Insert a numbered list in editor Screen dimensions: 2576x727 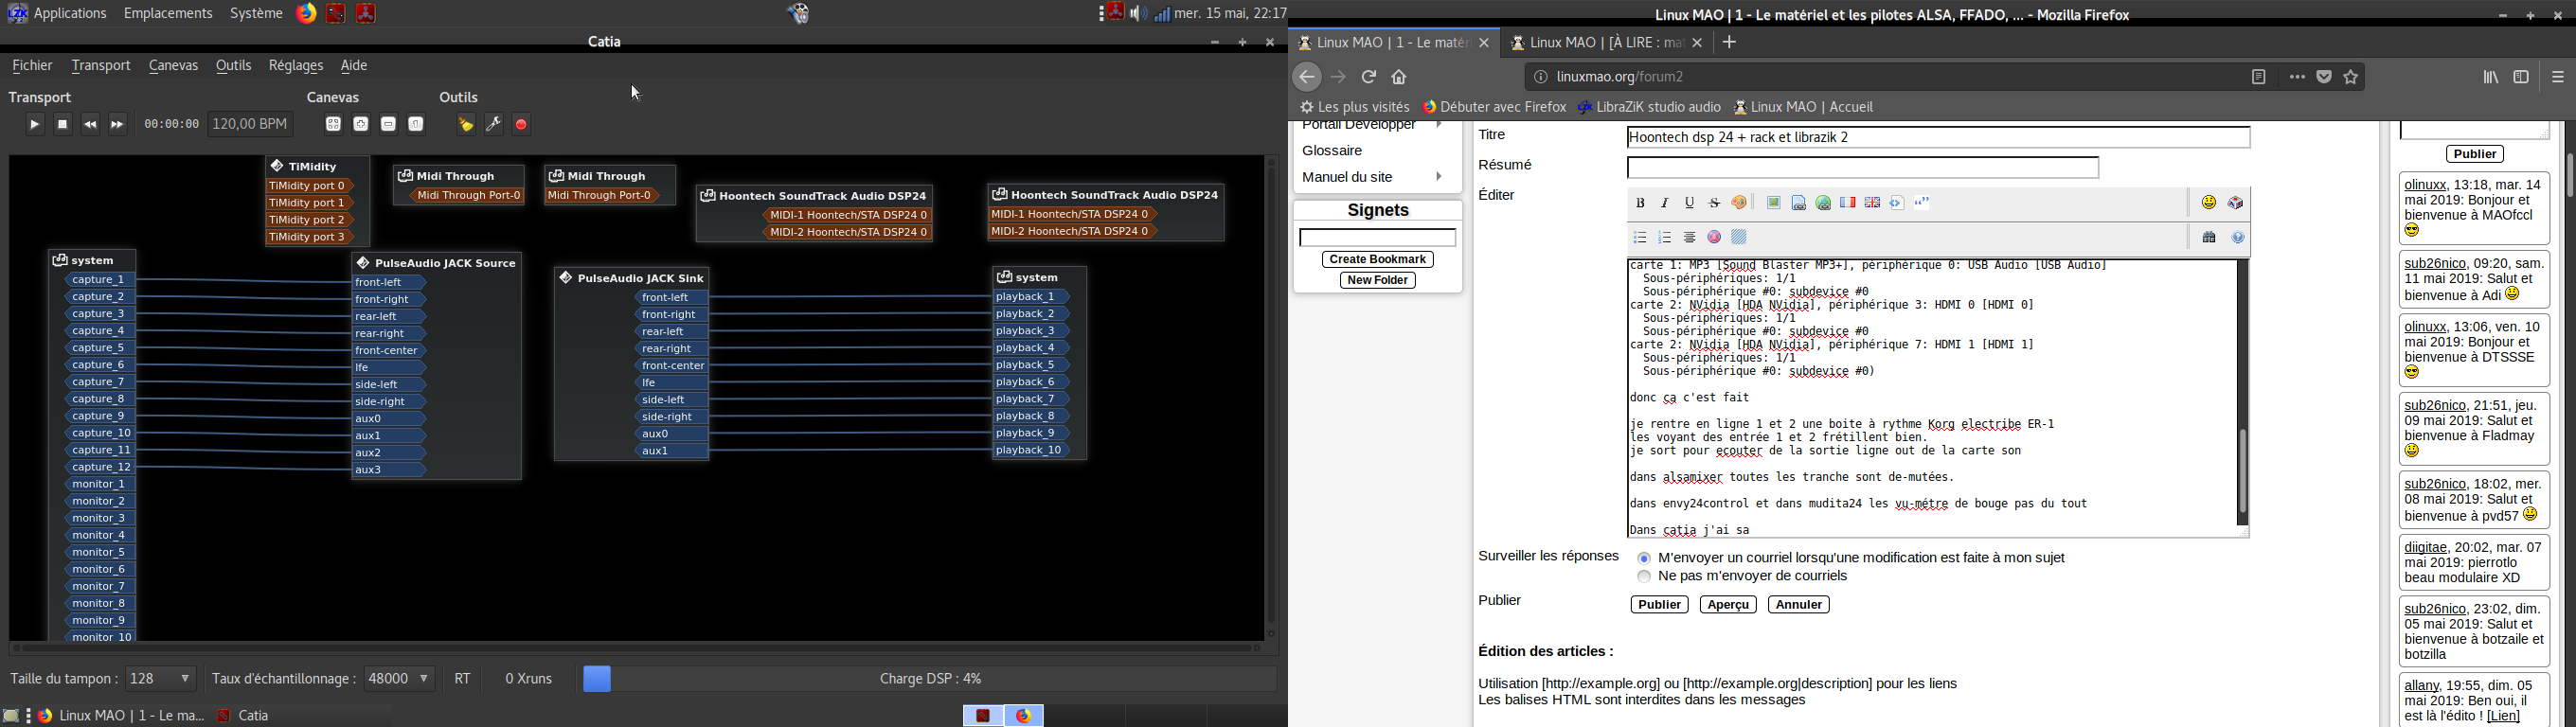[x=1665, y=238]
